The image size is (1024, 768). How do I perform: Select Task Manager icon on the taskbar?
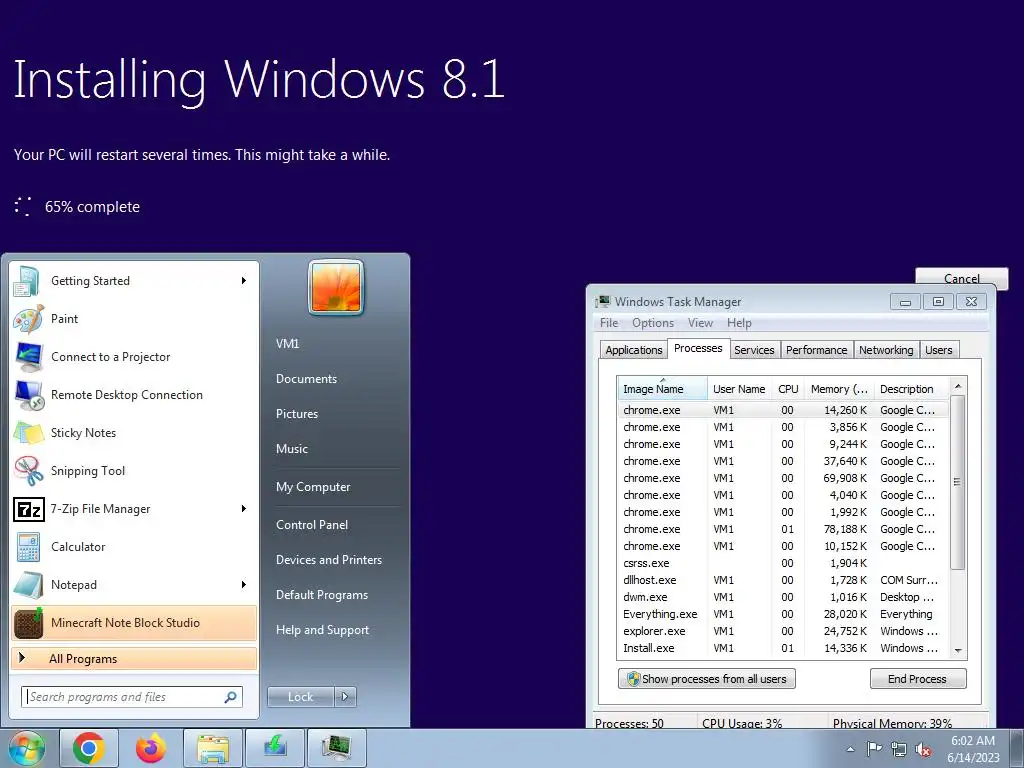337,748
